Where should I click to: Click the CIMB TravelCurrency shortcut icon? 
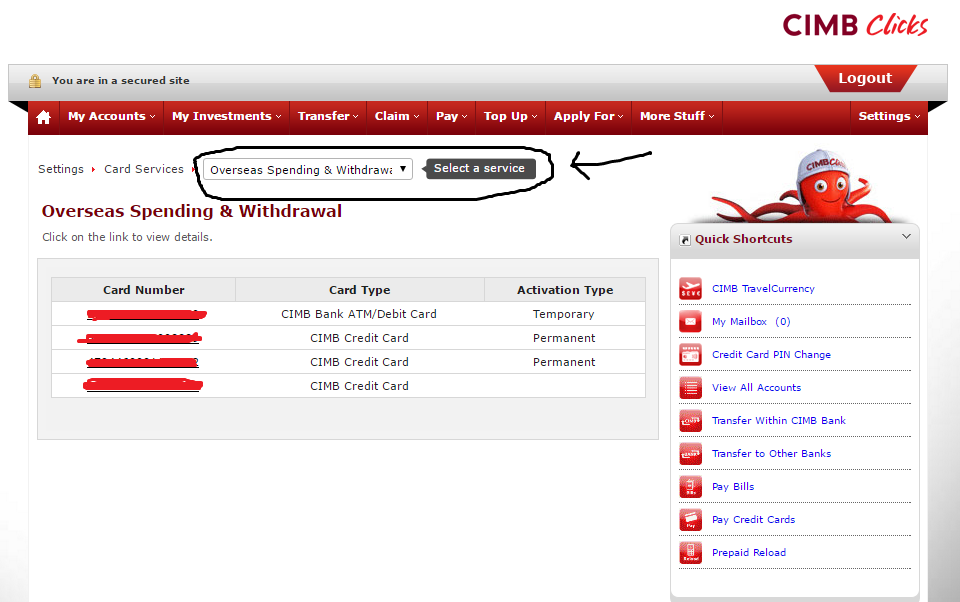click(x=691, y=288)
